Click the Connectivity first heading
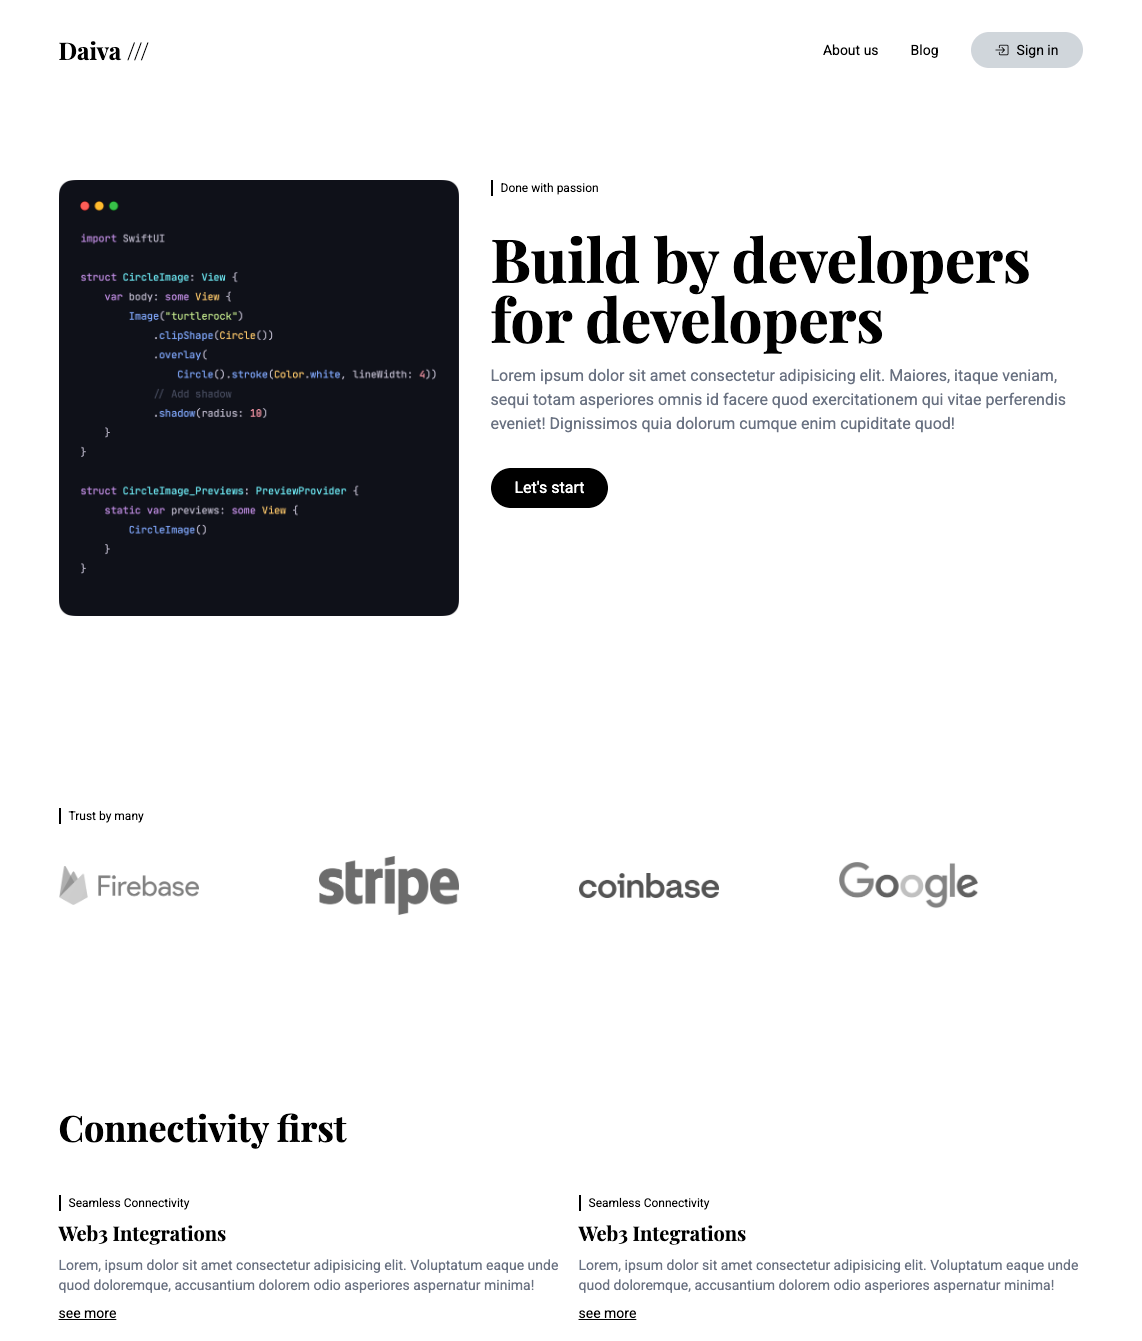The height and width of the screenshot is (1341, 1142). tap(202, 1129)
